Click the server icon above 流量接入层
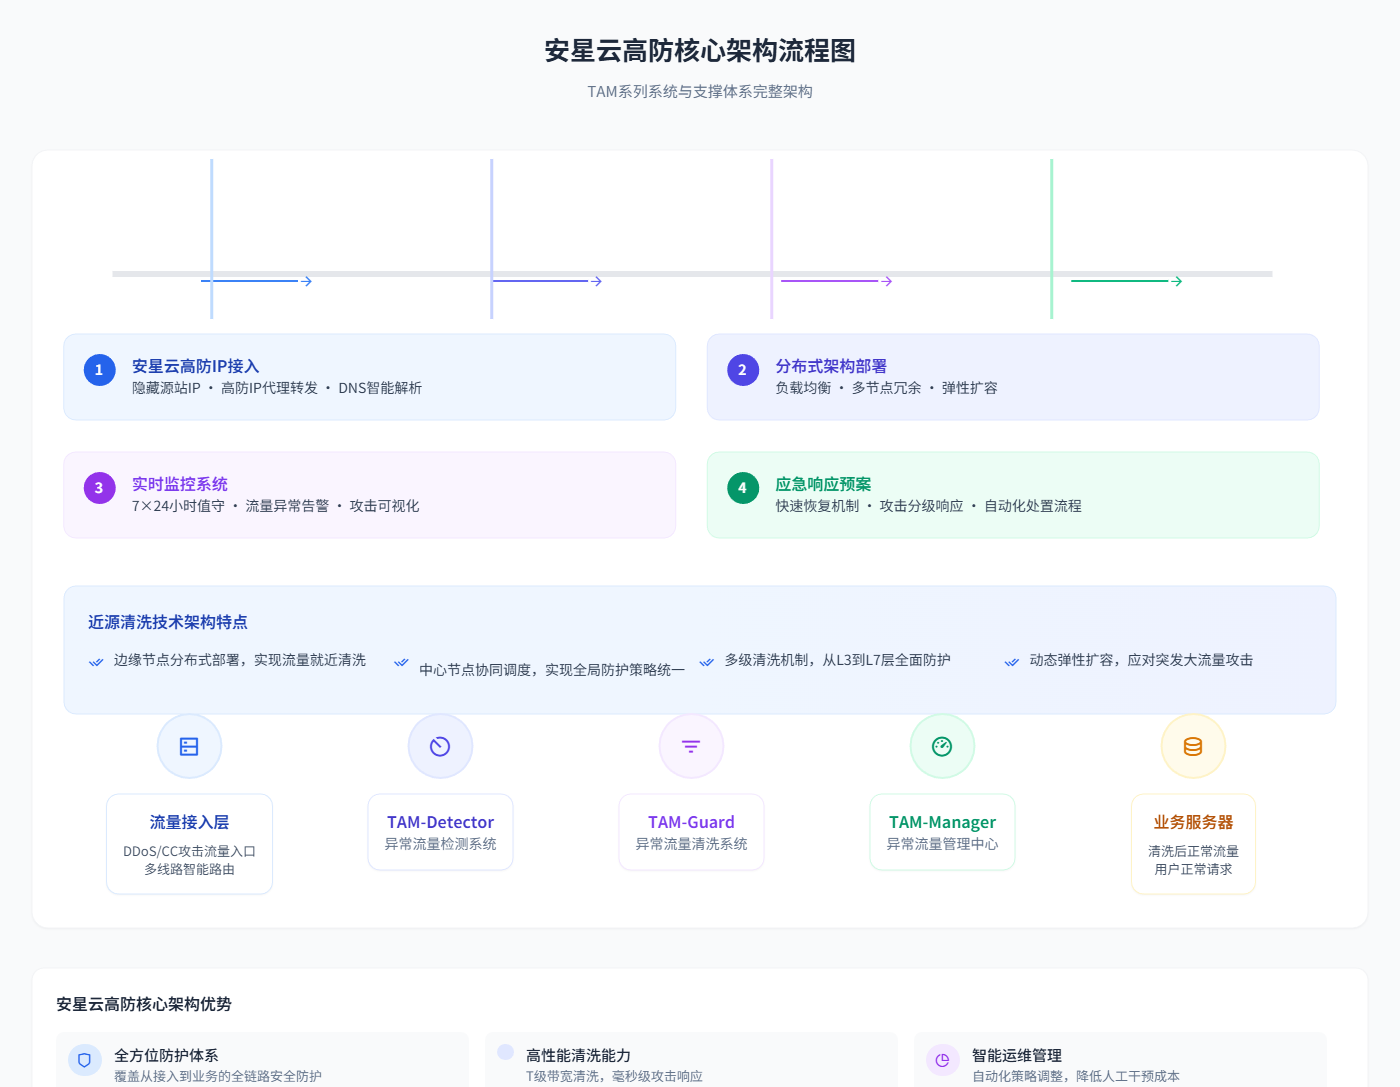The width and height of the screenshot is (1400, 1087). (189, 746)
